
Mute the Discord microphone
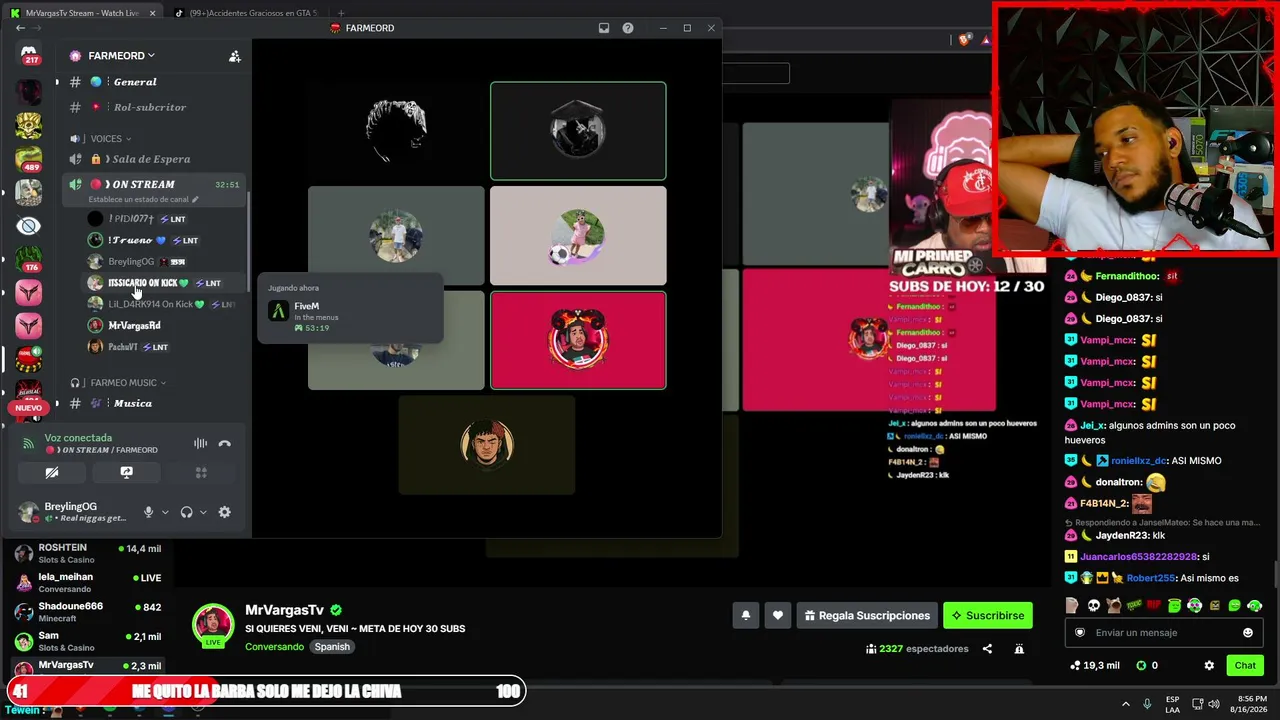pos(148,512)
